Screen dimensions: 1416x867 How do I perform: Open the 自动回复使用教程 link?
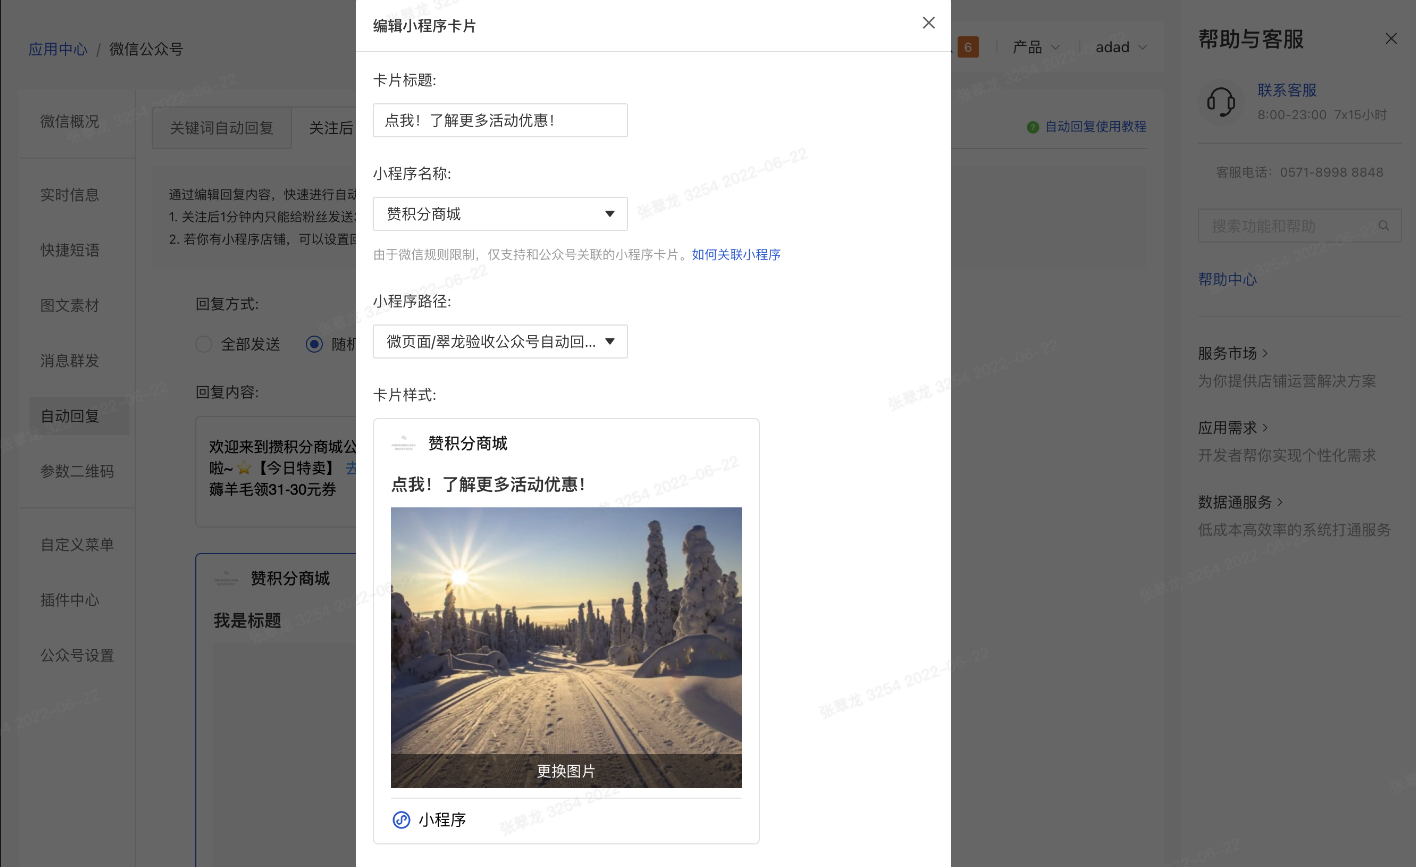[1095, 127]
